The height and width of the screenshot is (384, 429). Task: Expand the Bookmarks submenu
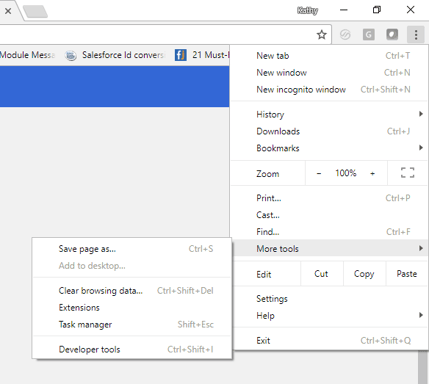[329, 148]
